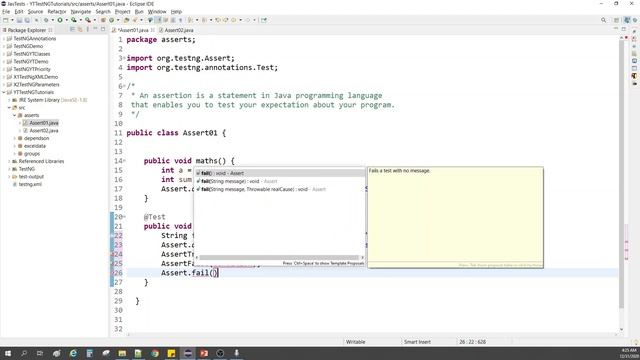This screenshot has height=360, width=640.
Task: Collapse the YTTestNGTutorials project
Action: click(x=4, y=92)
